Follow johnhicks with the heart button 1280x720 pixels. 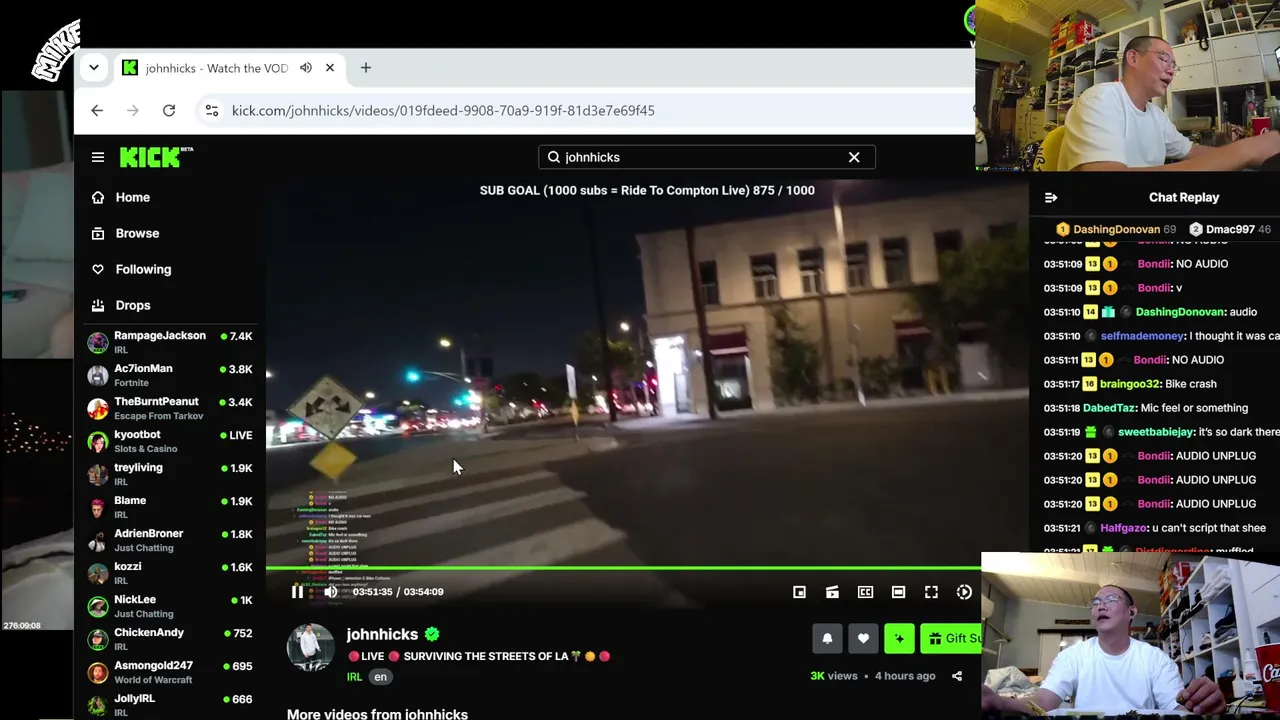863,638
